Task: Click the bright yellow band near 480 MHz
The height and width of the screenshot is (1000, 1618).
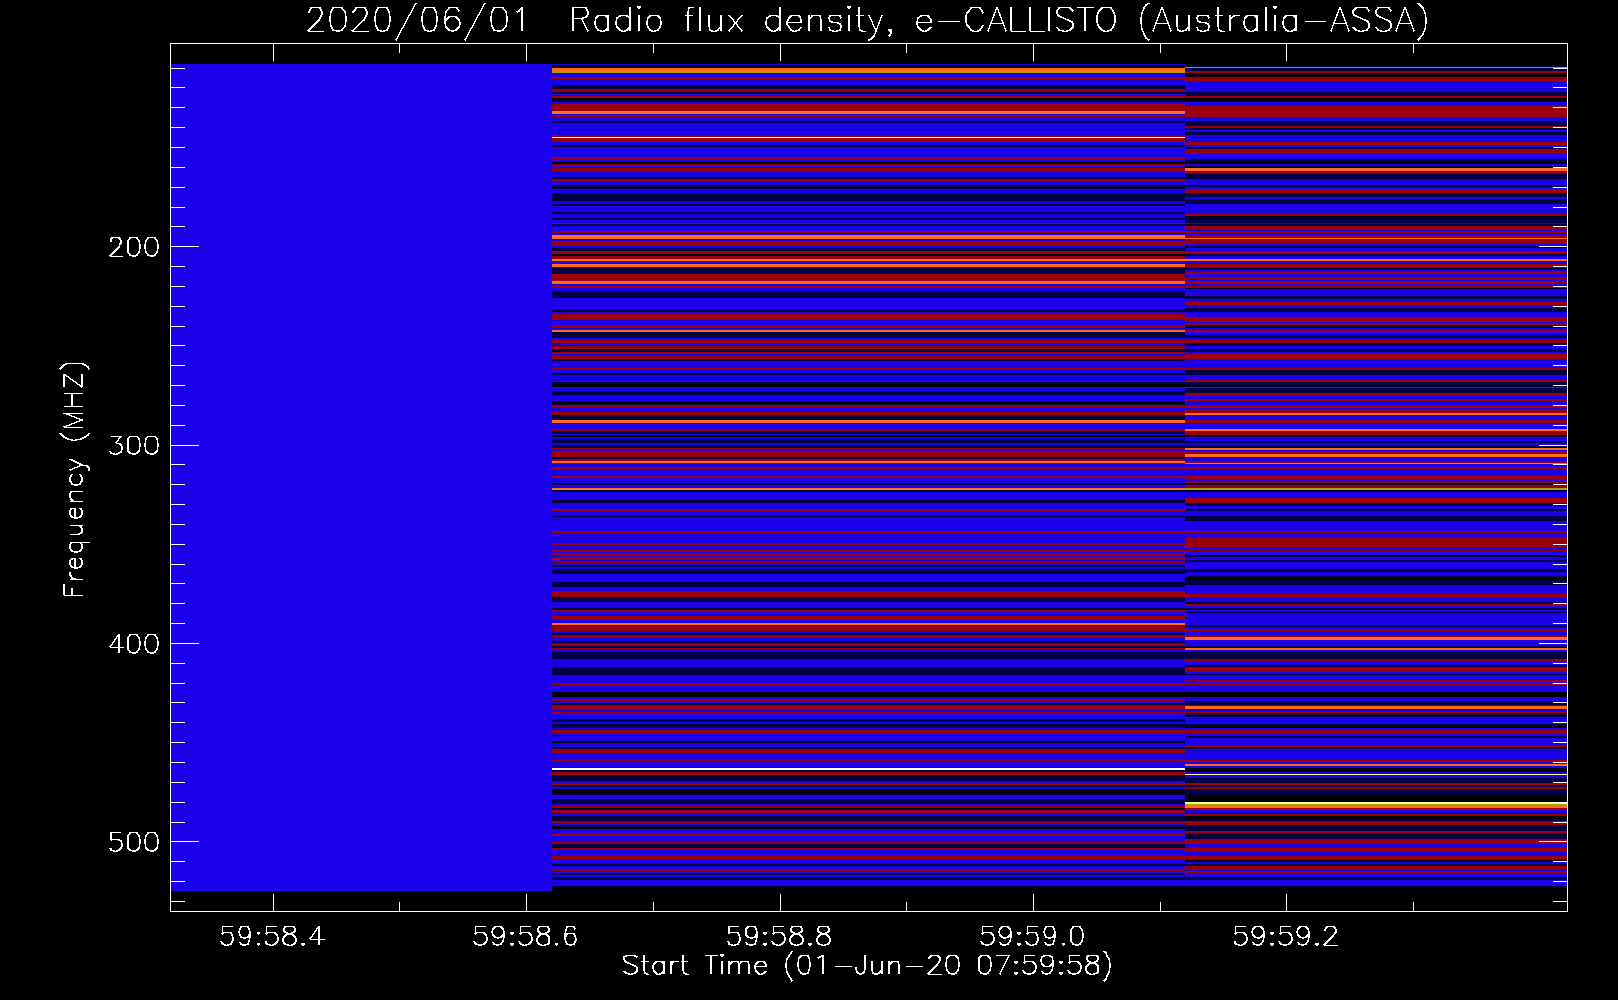Action: (x=1376, y=804)
